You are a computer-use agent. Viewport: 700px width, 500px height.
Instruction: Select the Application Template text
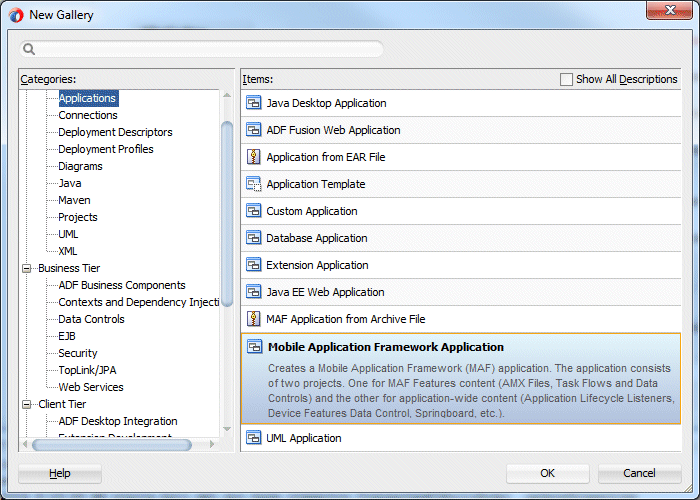pos(316,184)
